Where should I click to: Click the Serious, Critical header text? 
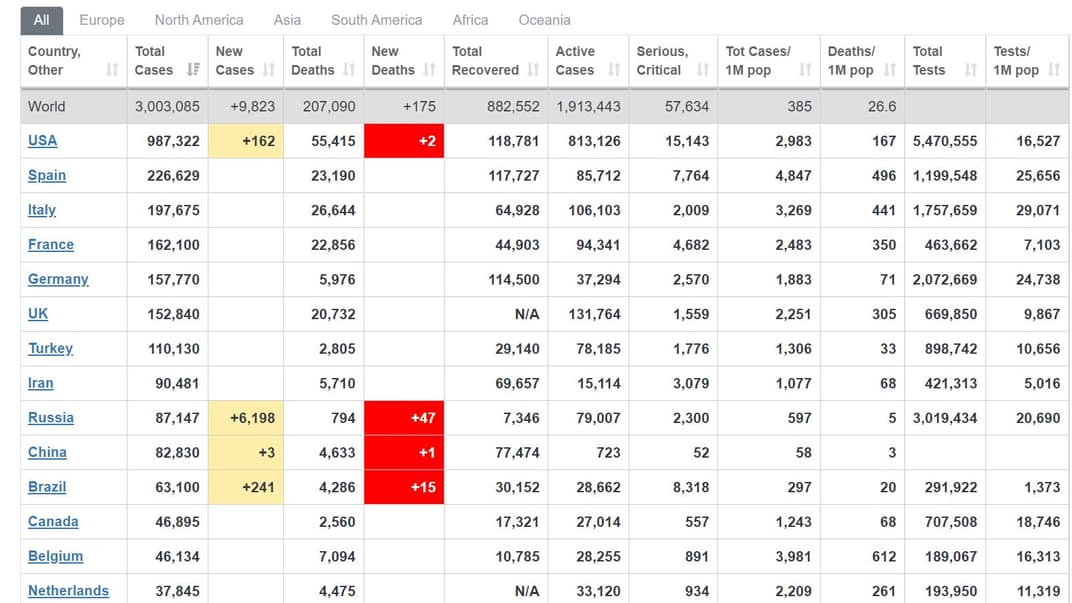[662, 60]
